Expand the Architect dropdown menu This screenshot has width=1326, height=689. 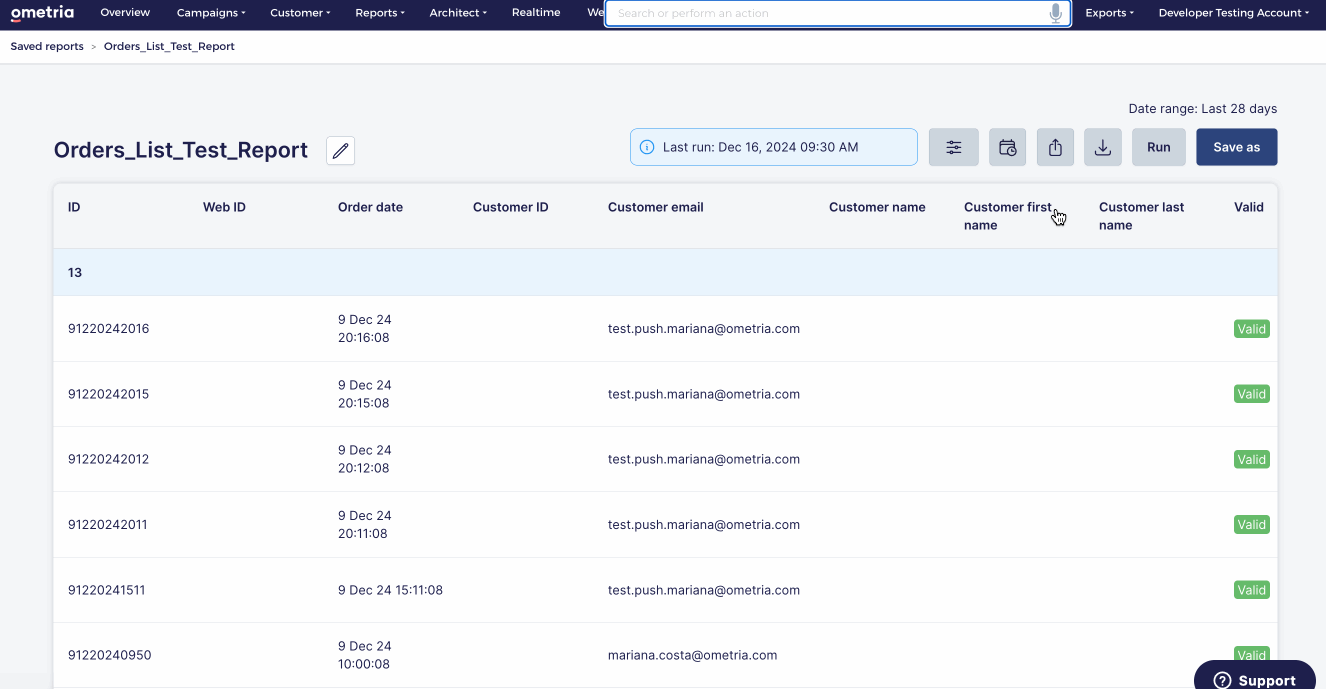click(x=458, y=13)
